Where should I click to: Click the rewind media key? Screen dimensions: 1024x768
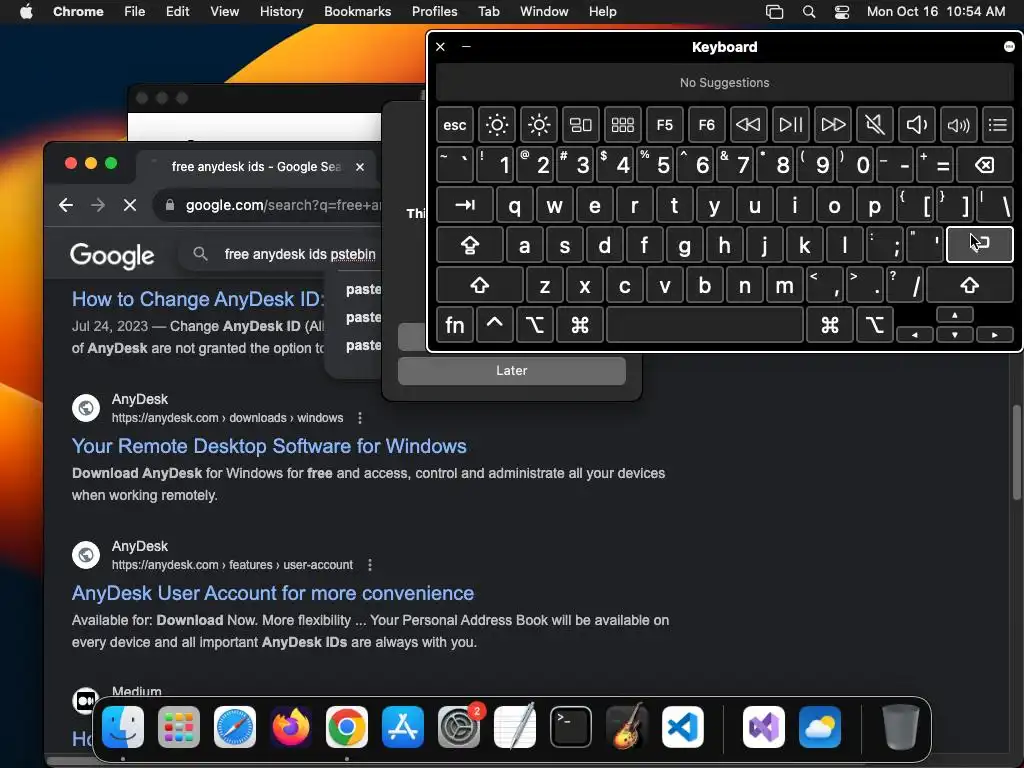(748, 125)
